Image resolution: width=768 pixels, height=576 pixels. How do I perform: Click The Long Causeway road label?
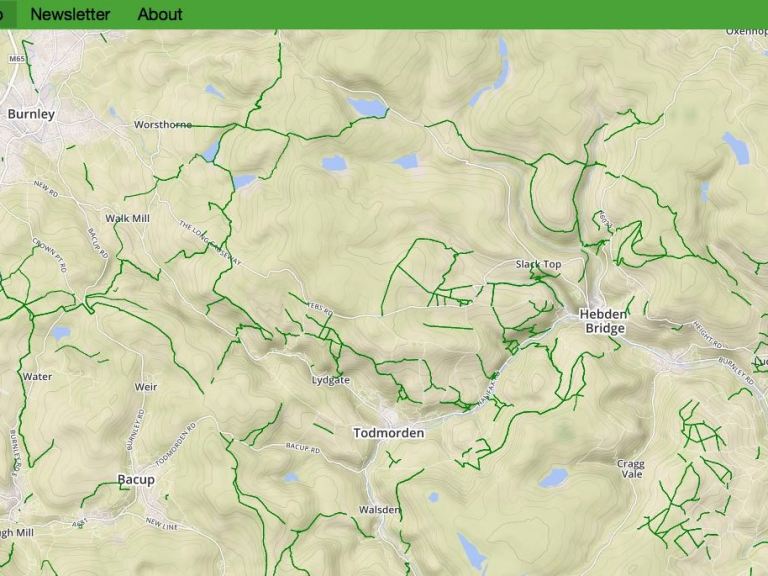point(210,243)
